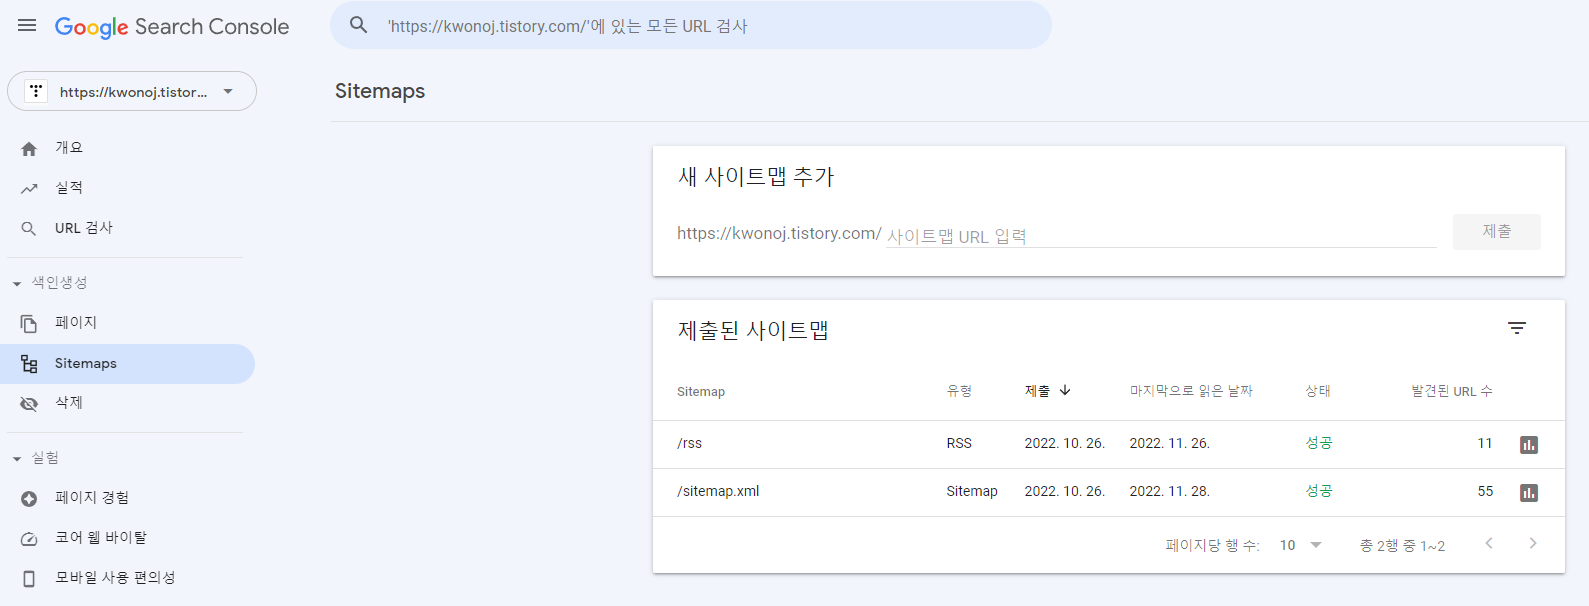Image resolution: width=1589 pixels, height=606 pixels.
Task: Open the 개요 overview page
Action: click(69, 148)
